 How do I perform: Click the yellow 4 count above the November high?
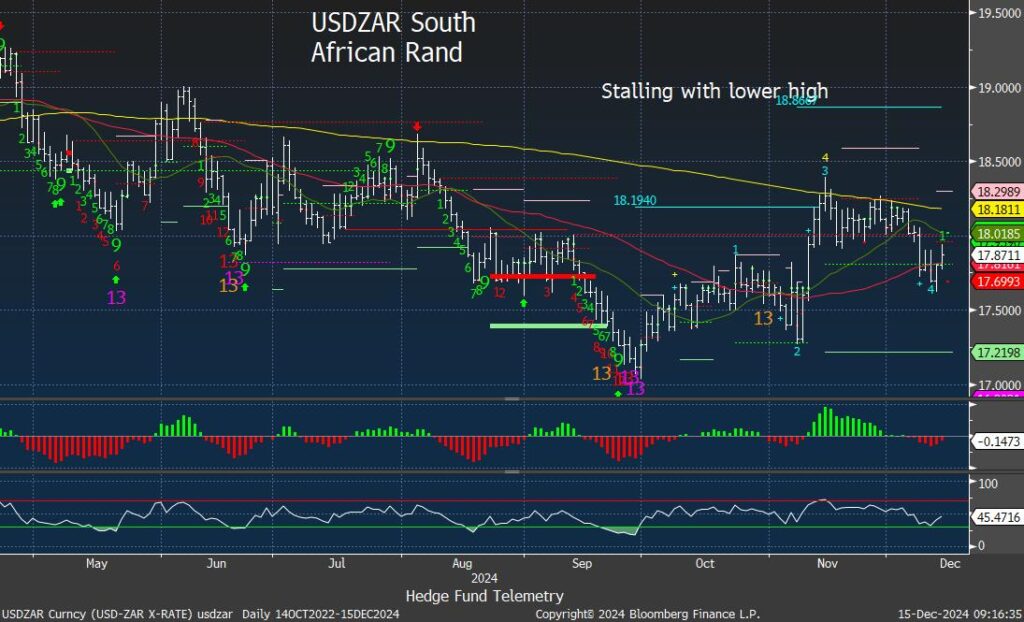(x=825, y=158)
